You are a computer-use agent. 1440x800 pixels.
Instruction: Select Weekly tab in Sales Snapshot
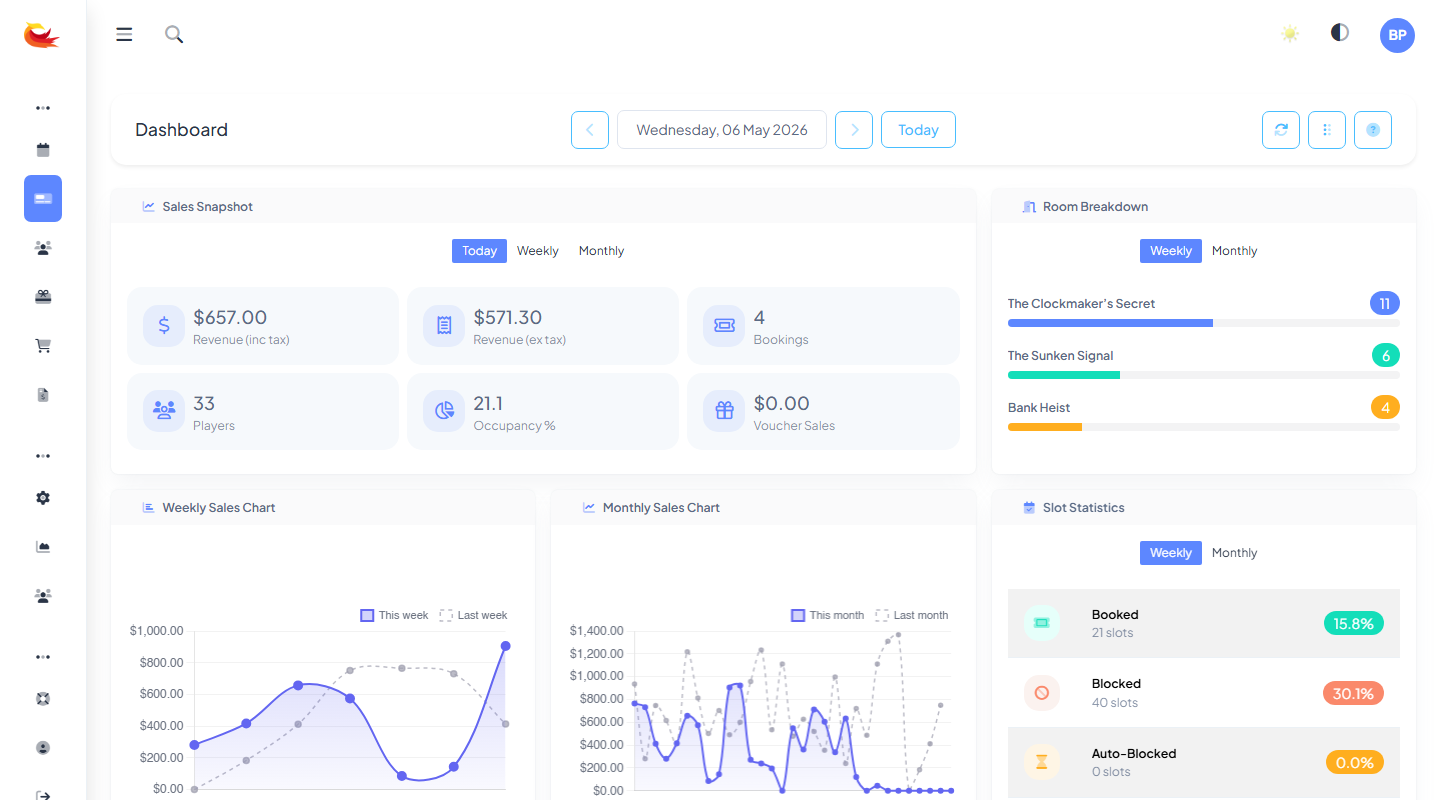coord(538,251)
